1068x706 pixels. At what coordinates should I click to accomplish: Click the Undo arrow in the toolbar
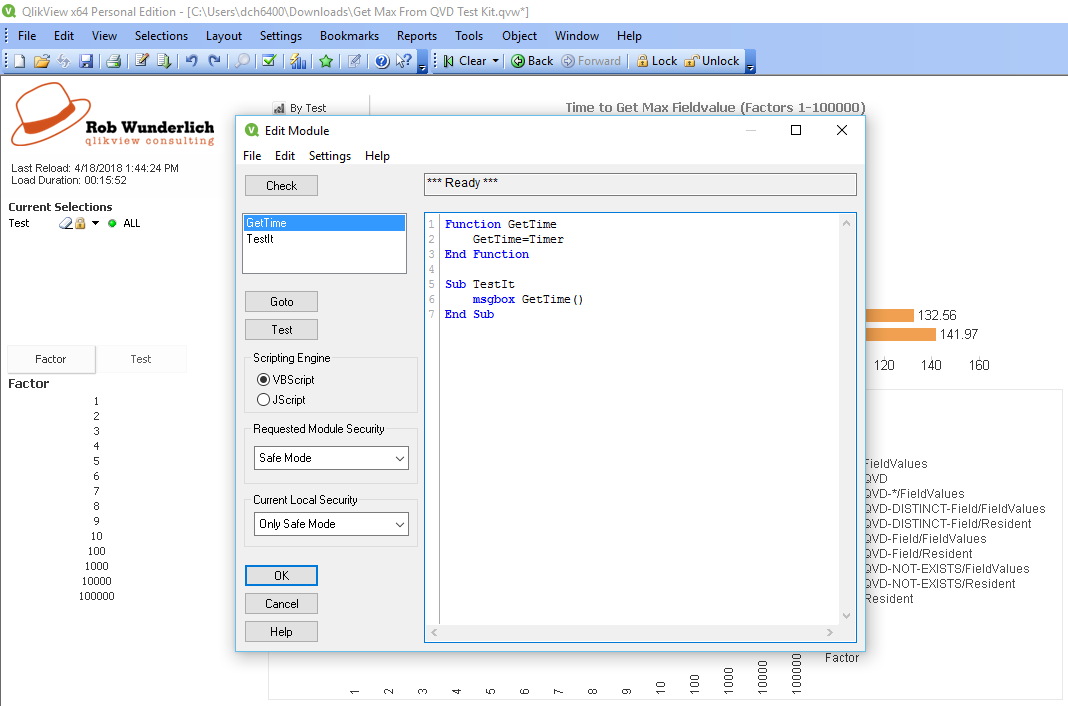pyautogui.click(x=191, y=61)
